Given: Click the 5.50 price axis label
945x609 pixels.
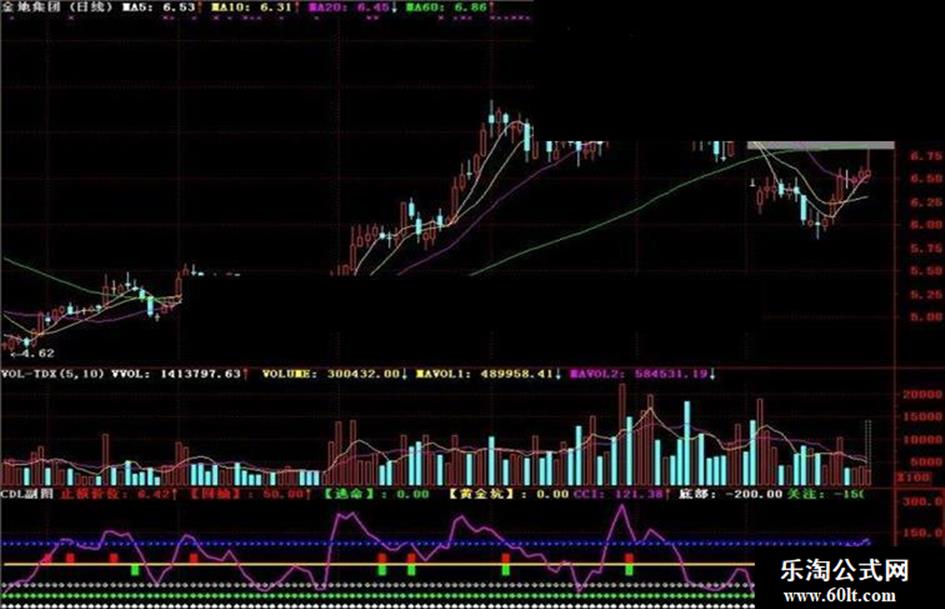Looking at the screenshot, I should point(926,271).
